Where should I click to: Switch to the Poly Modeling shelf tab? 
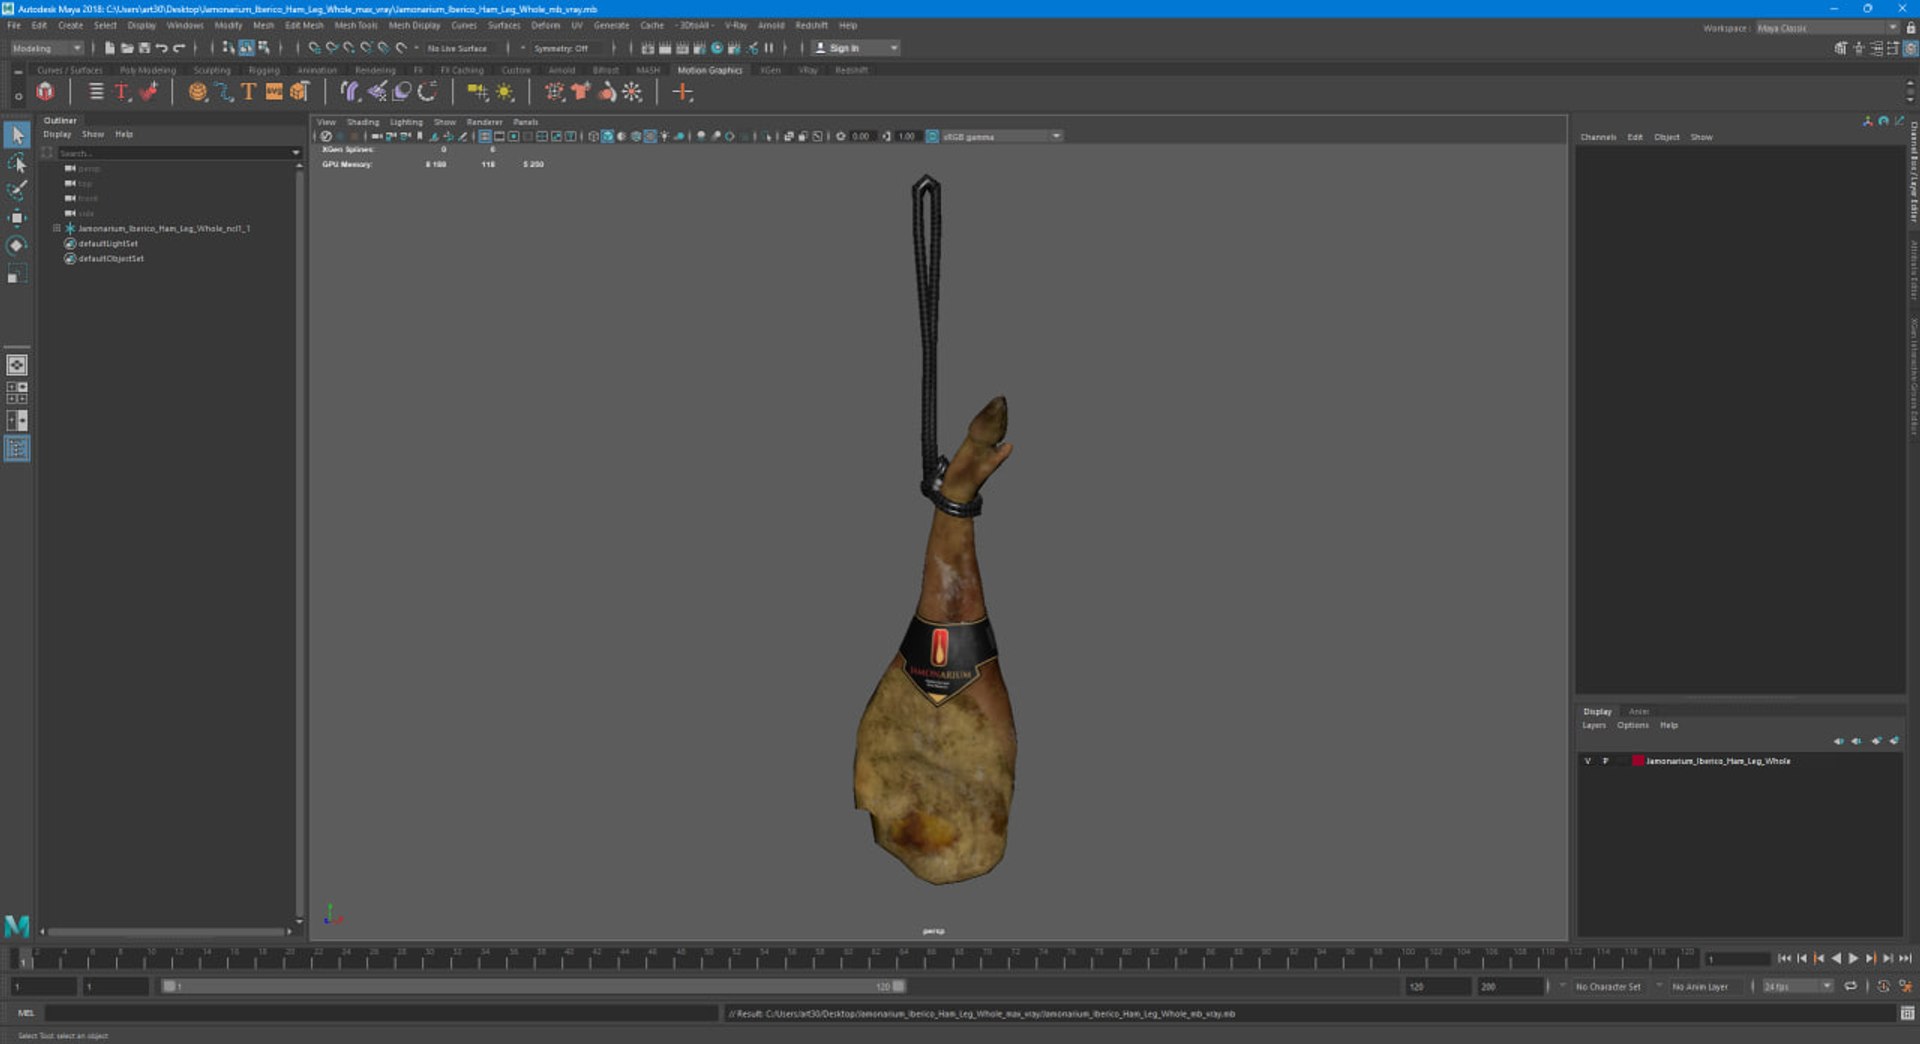click(148, 70)
